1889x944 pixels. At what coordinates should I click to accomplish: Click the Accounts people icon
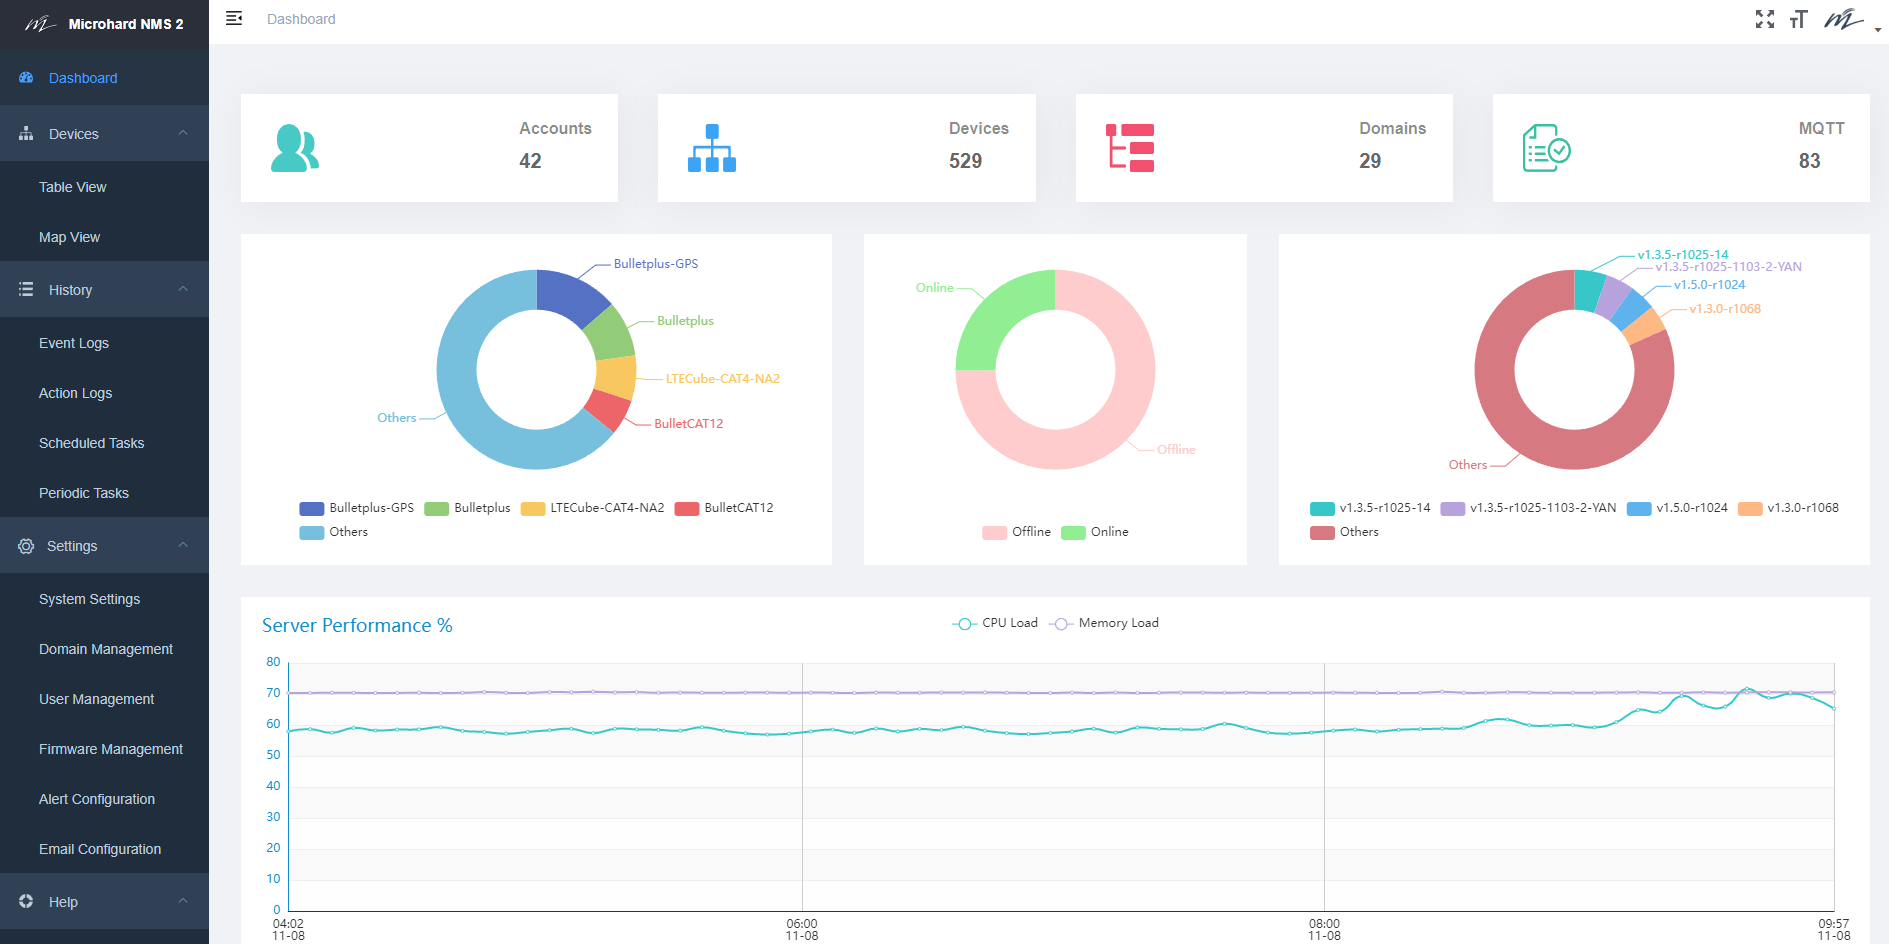295,148
